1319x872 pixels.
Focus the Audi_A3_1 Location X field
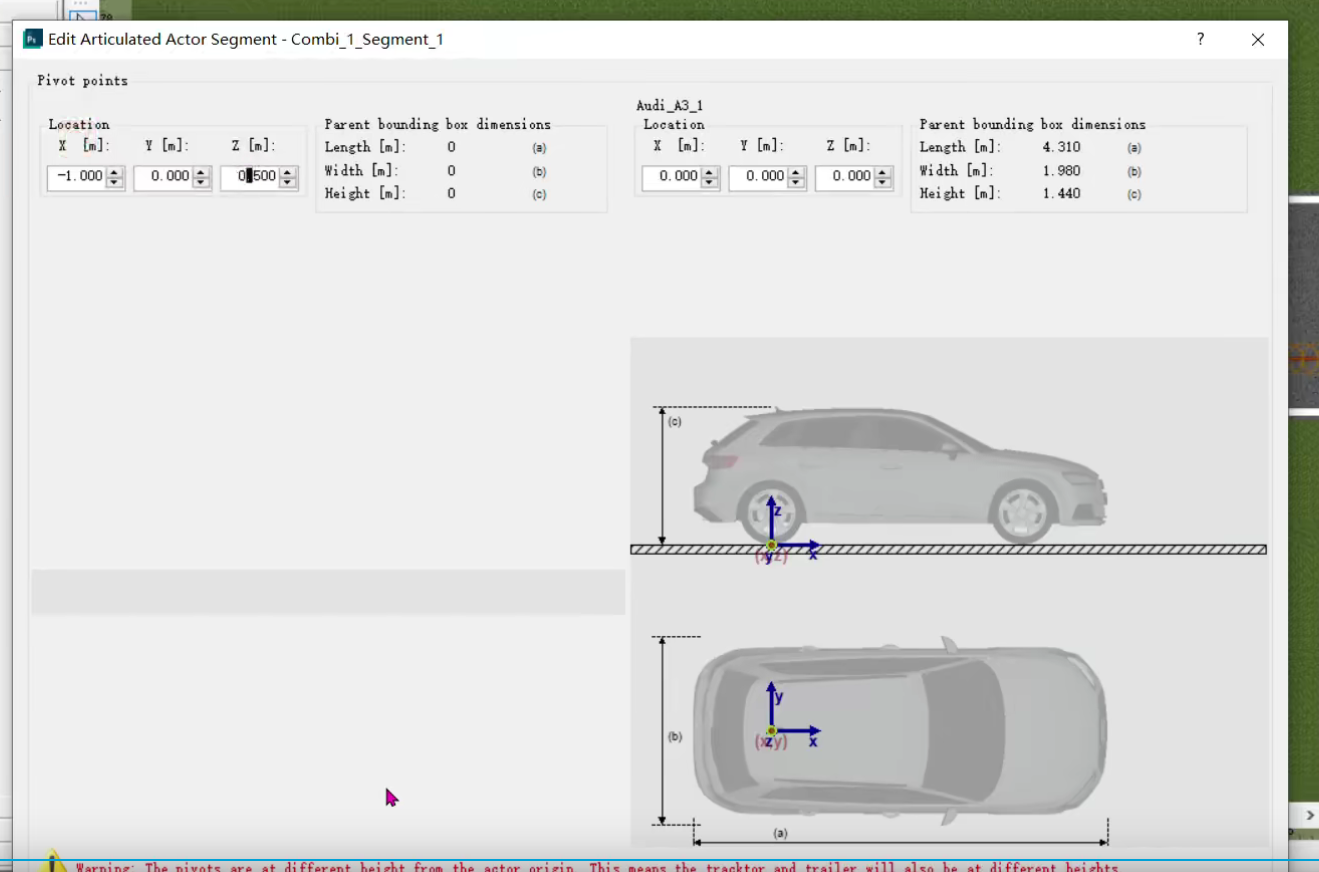click(672, 177)
